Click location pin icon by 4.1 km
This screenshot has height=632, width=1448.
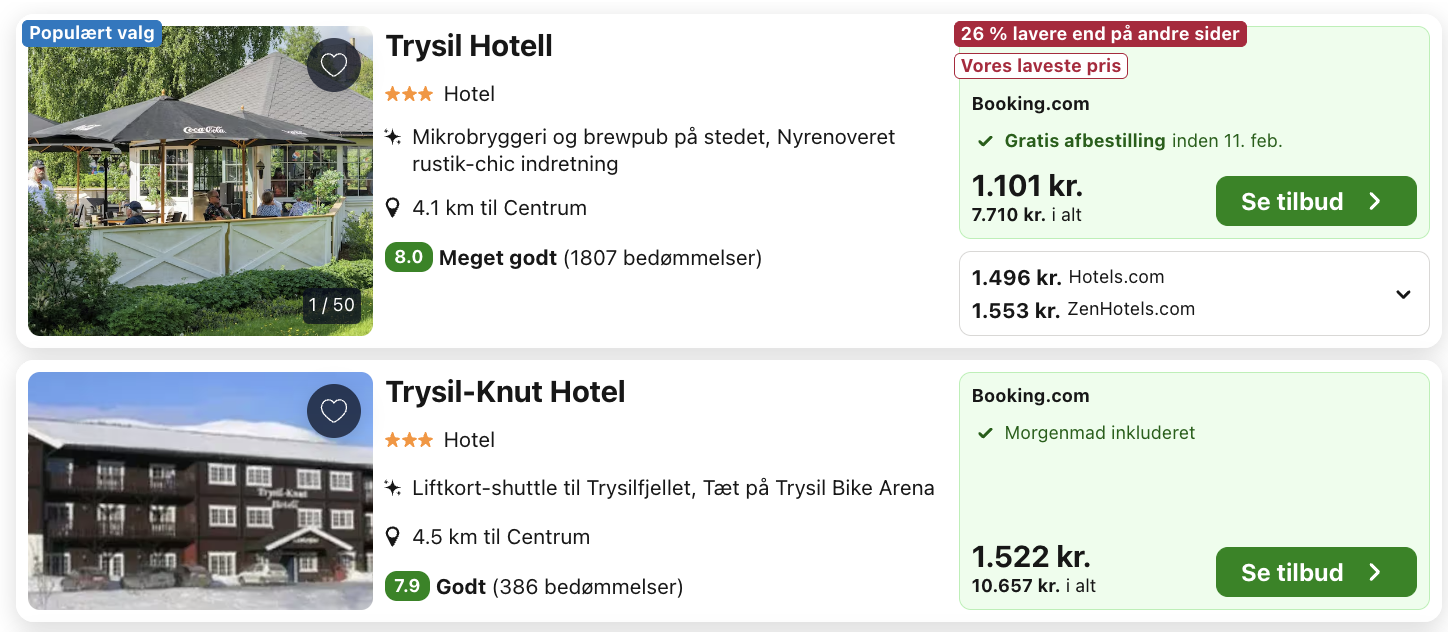click(x=394, y=208)
